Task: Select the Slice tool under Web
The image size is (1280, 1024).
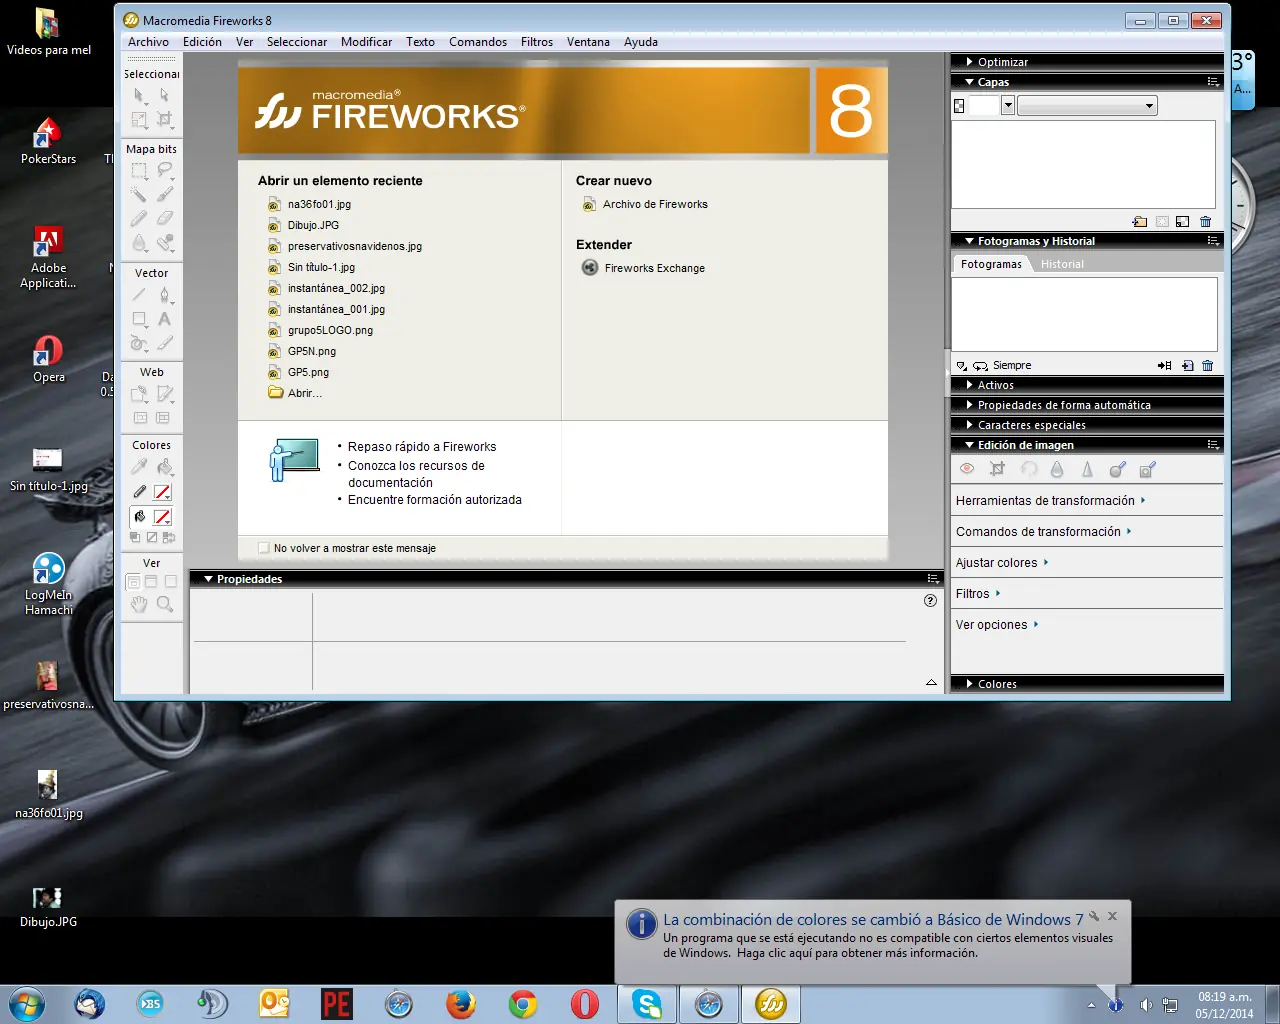Action: [165, 394]
